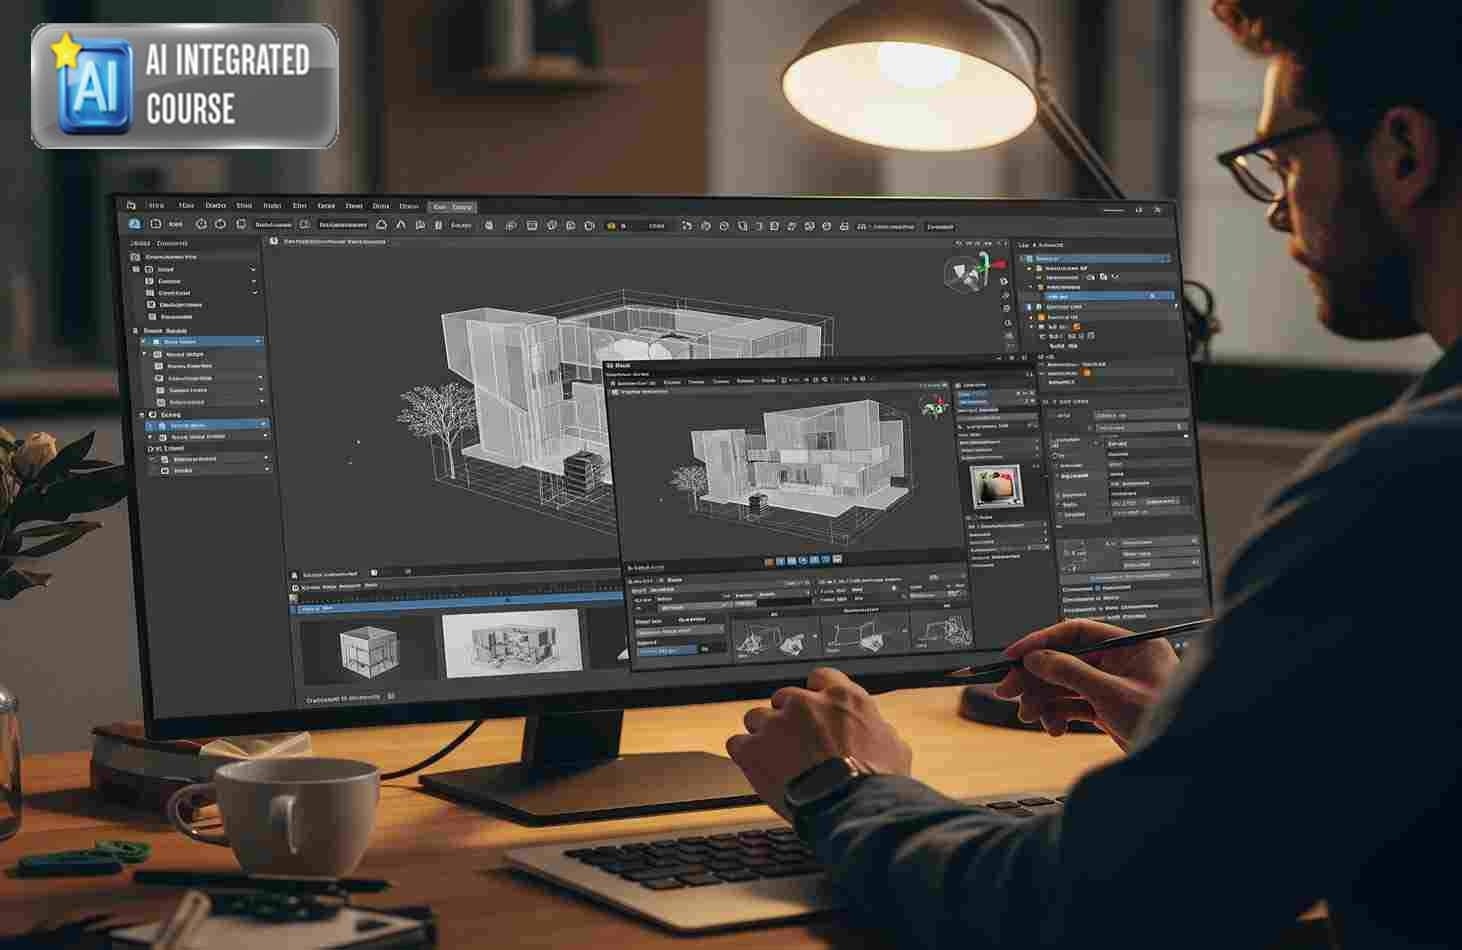Click the printer icon in the top toolbar
Image resolution: width=1462 pixels, height=950 pixels.
point(843,227)
